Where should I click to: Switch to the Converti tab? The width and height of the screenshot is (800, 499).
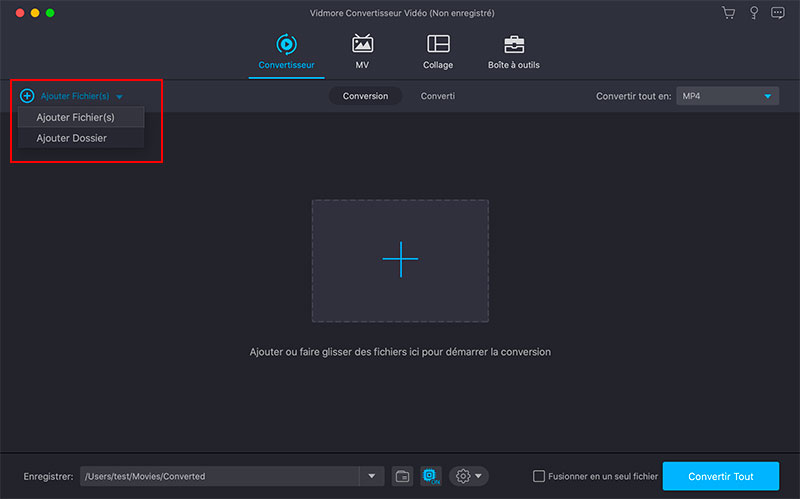pos(438,96)
